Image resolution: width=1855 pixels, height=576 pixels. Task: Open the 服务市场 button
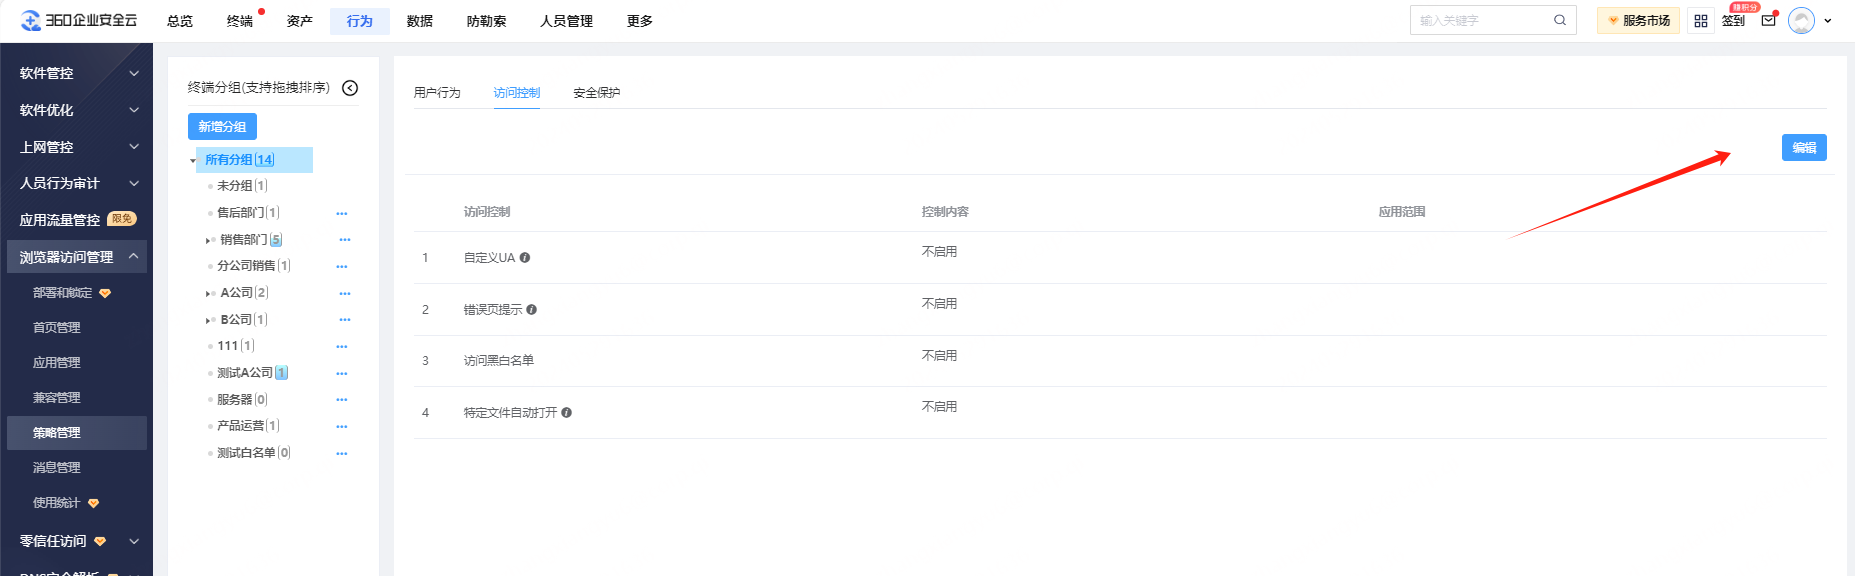tap(1638, 20)
